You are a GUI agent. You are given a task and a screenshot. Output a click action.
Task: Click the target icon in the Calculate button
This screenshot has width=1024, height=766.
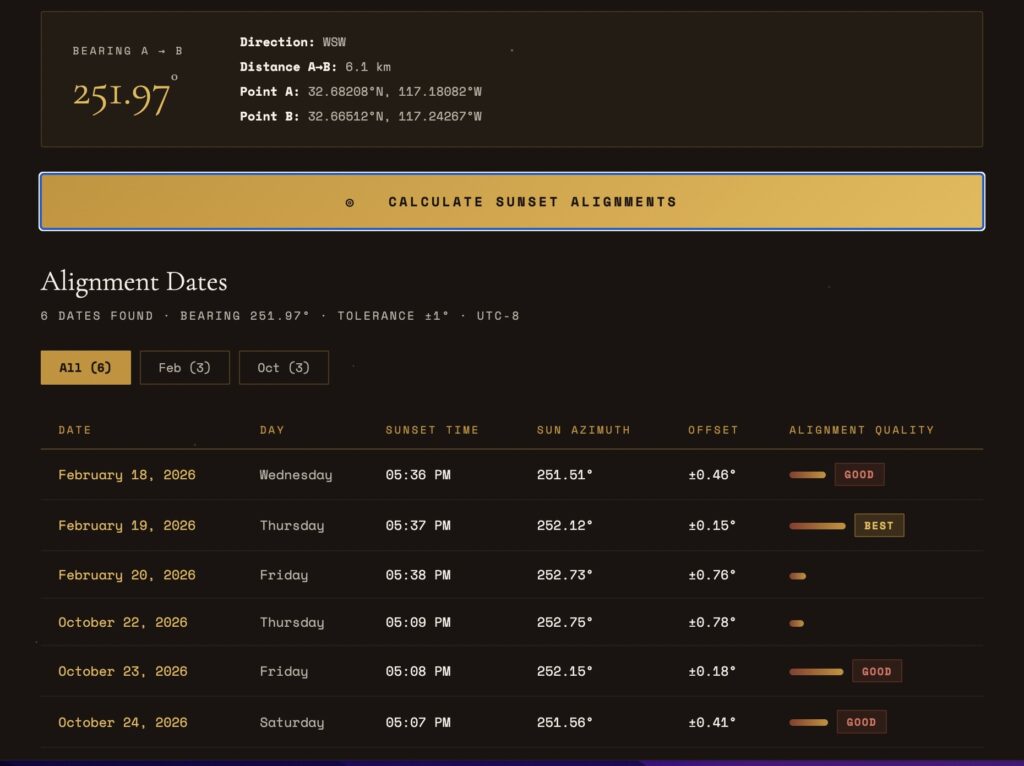tap(350, 203)
